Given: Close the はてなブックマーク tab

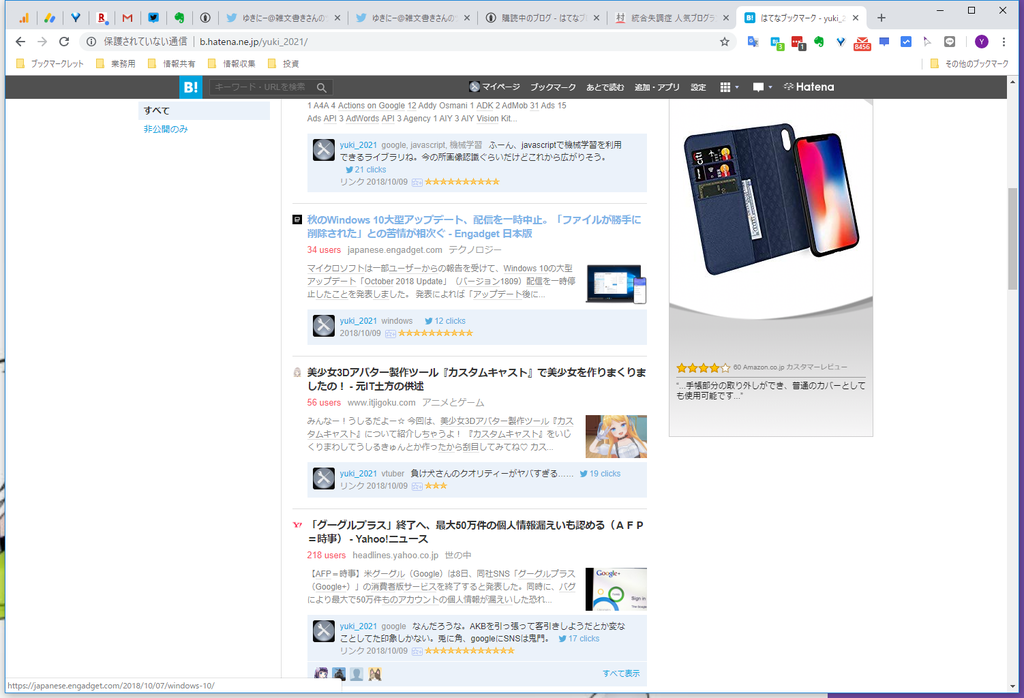Looking at the screenshot, I should (x=856, y=18).
